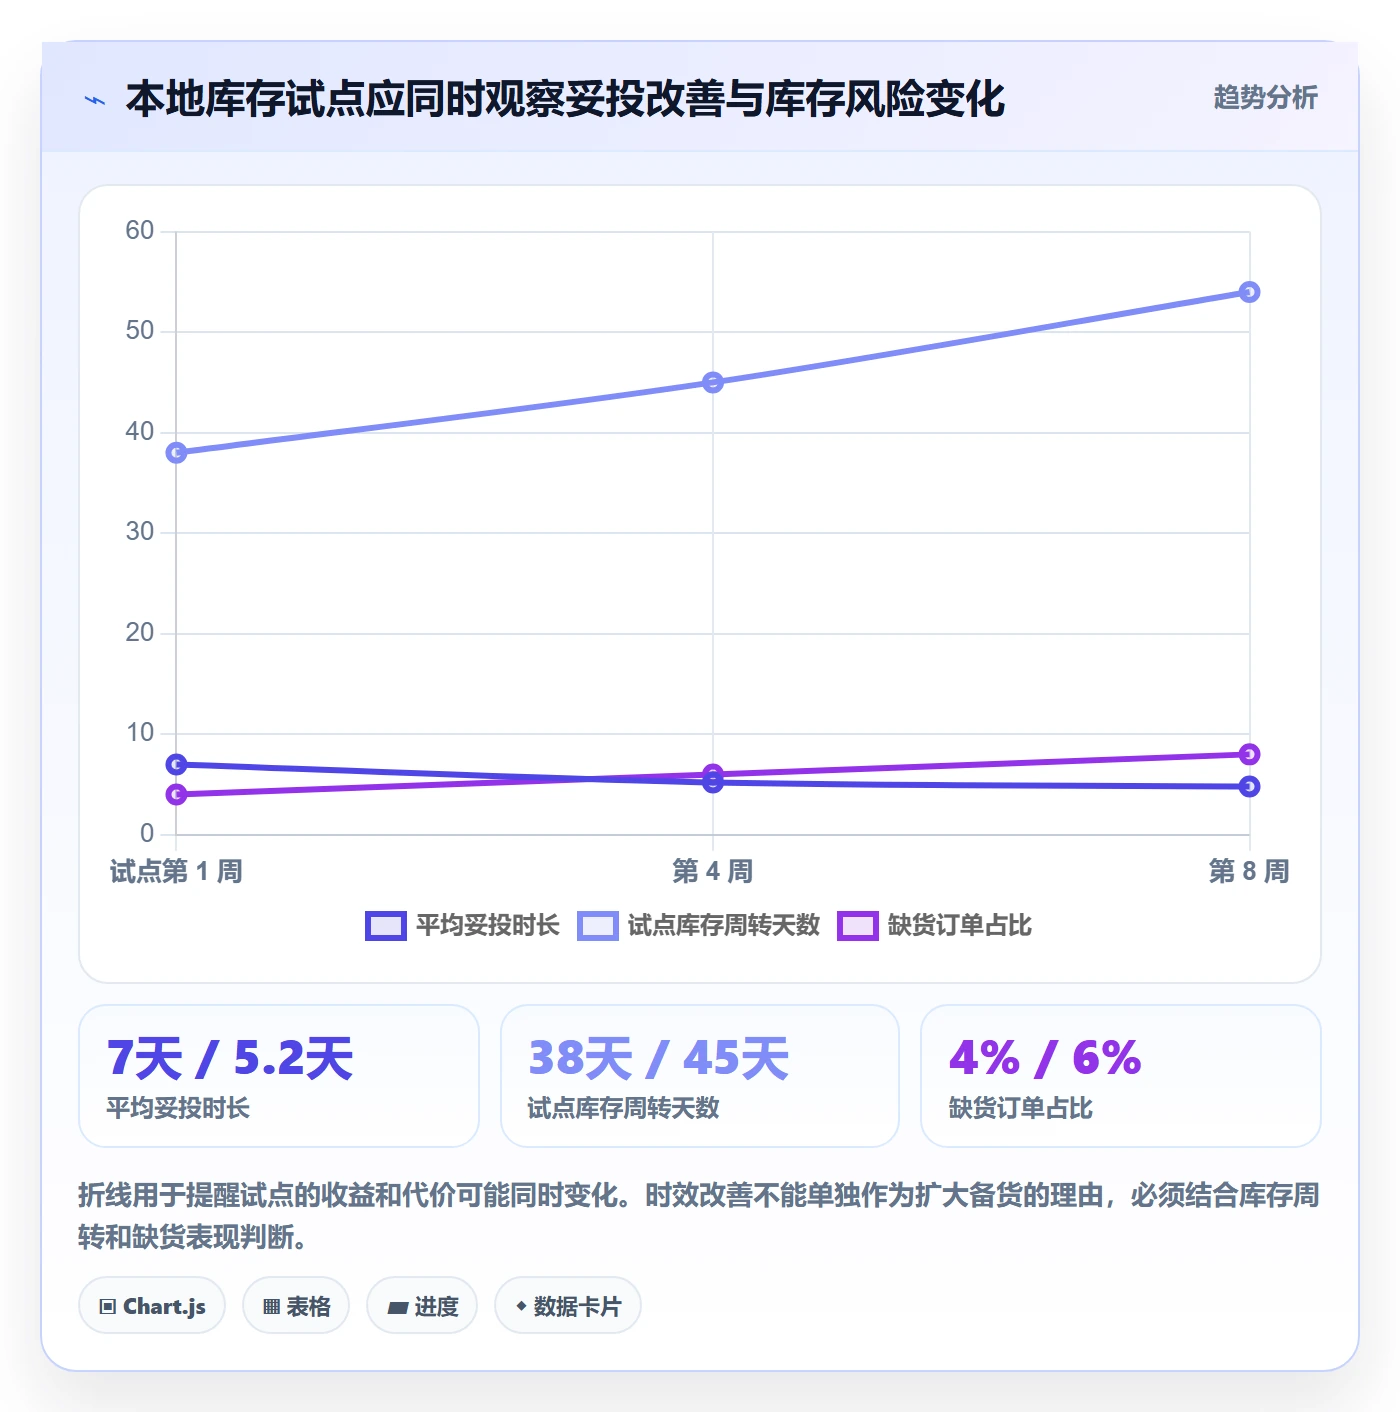Viewport: 1400px width, 1412px height.
Task: Open the 38天 / 45天 data card
Action: (x=700, y=1076)
